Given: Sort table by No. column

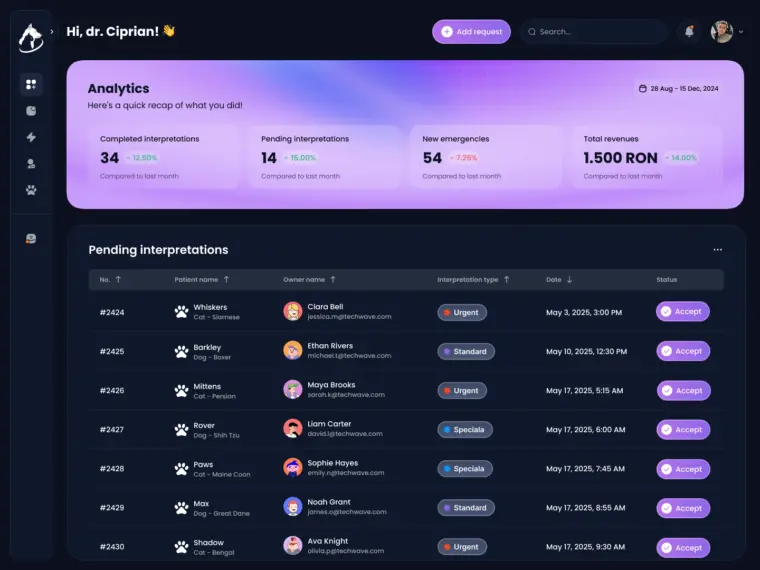Looking at the screenshot, I should pos(110,280).
